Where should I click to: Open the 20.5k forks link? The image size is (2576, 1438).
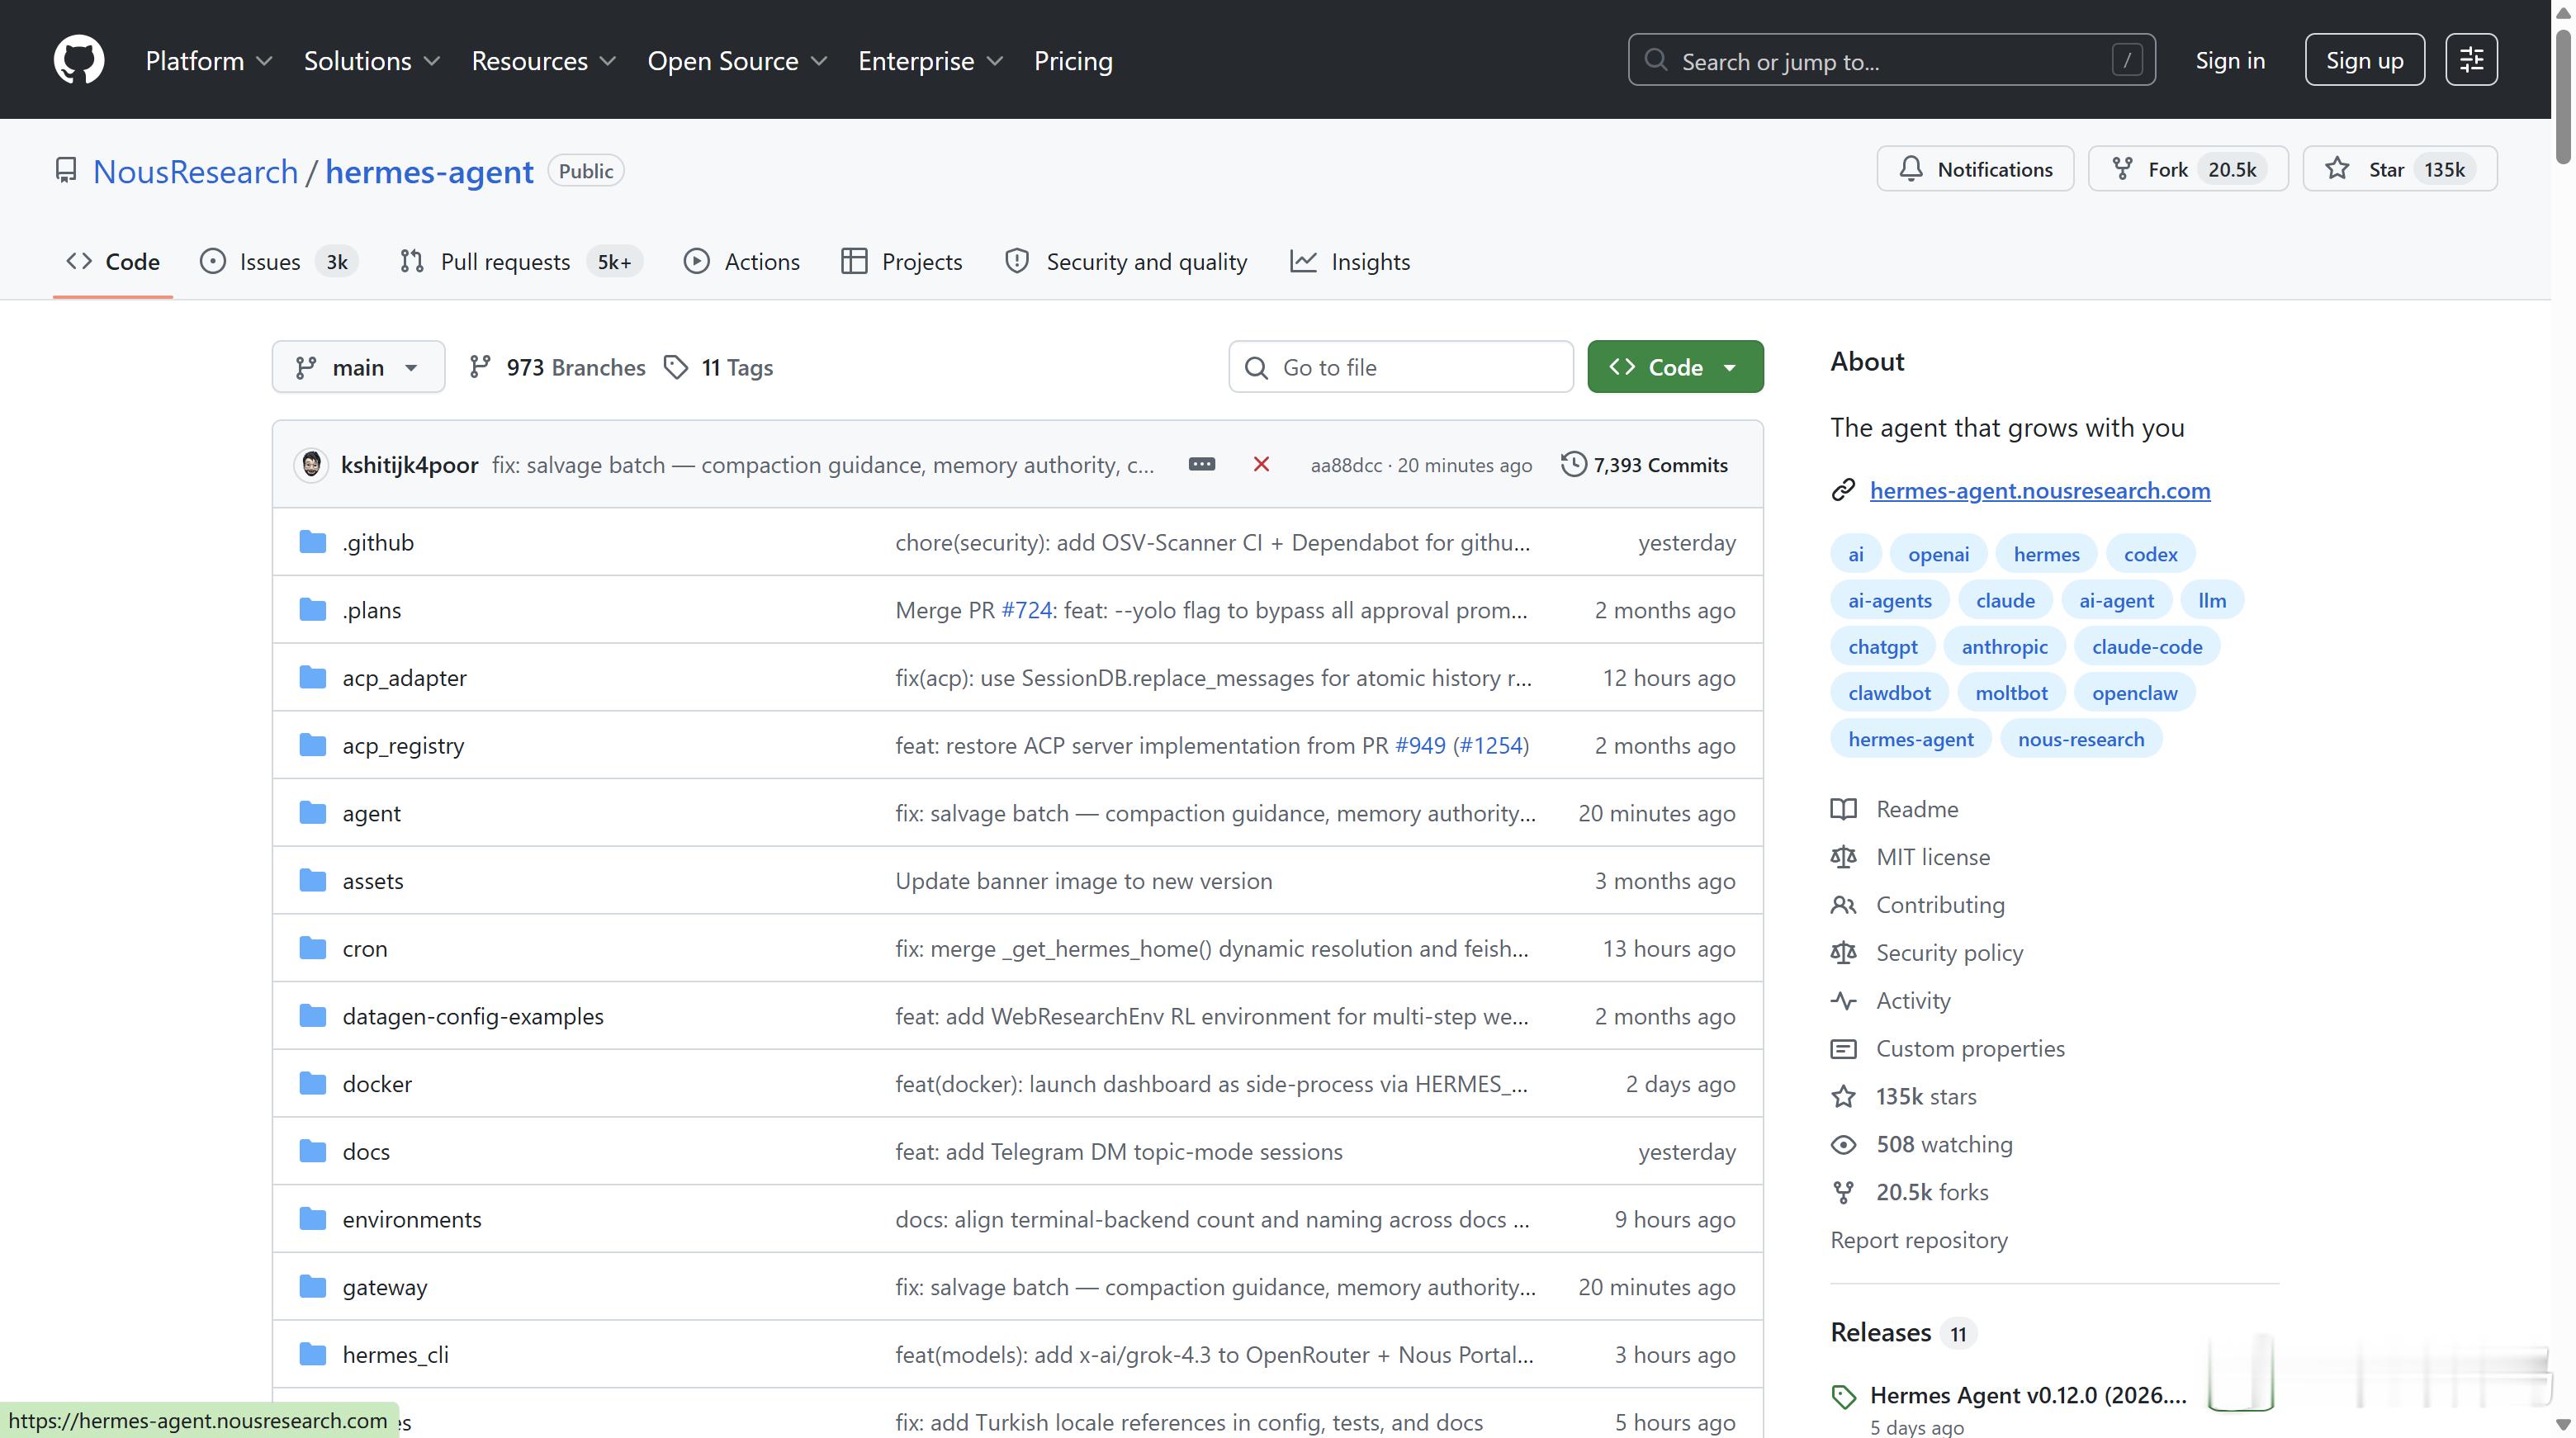click(1932, 1192)
